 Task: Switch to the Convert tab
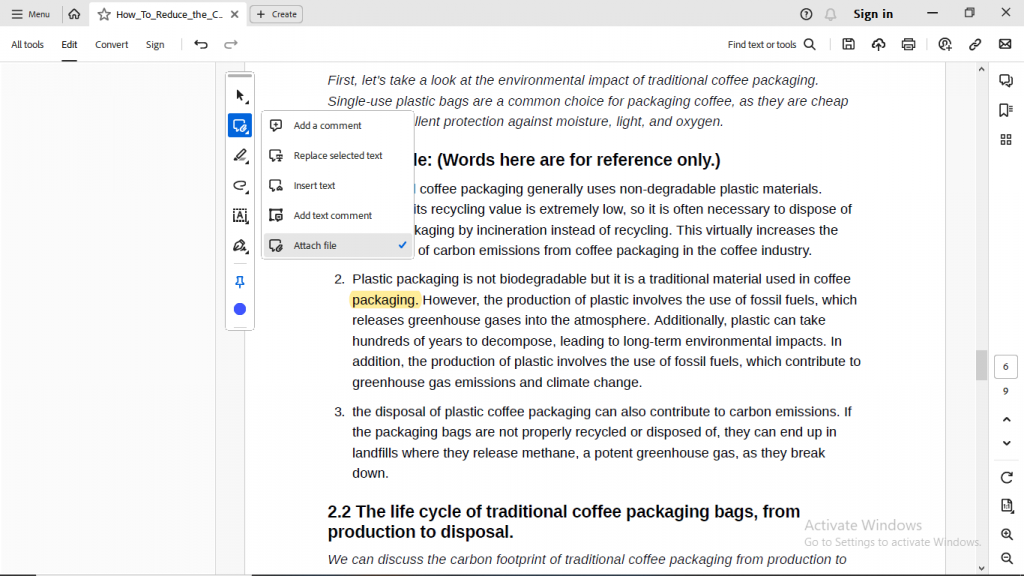click(112, 45)
